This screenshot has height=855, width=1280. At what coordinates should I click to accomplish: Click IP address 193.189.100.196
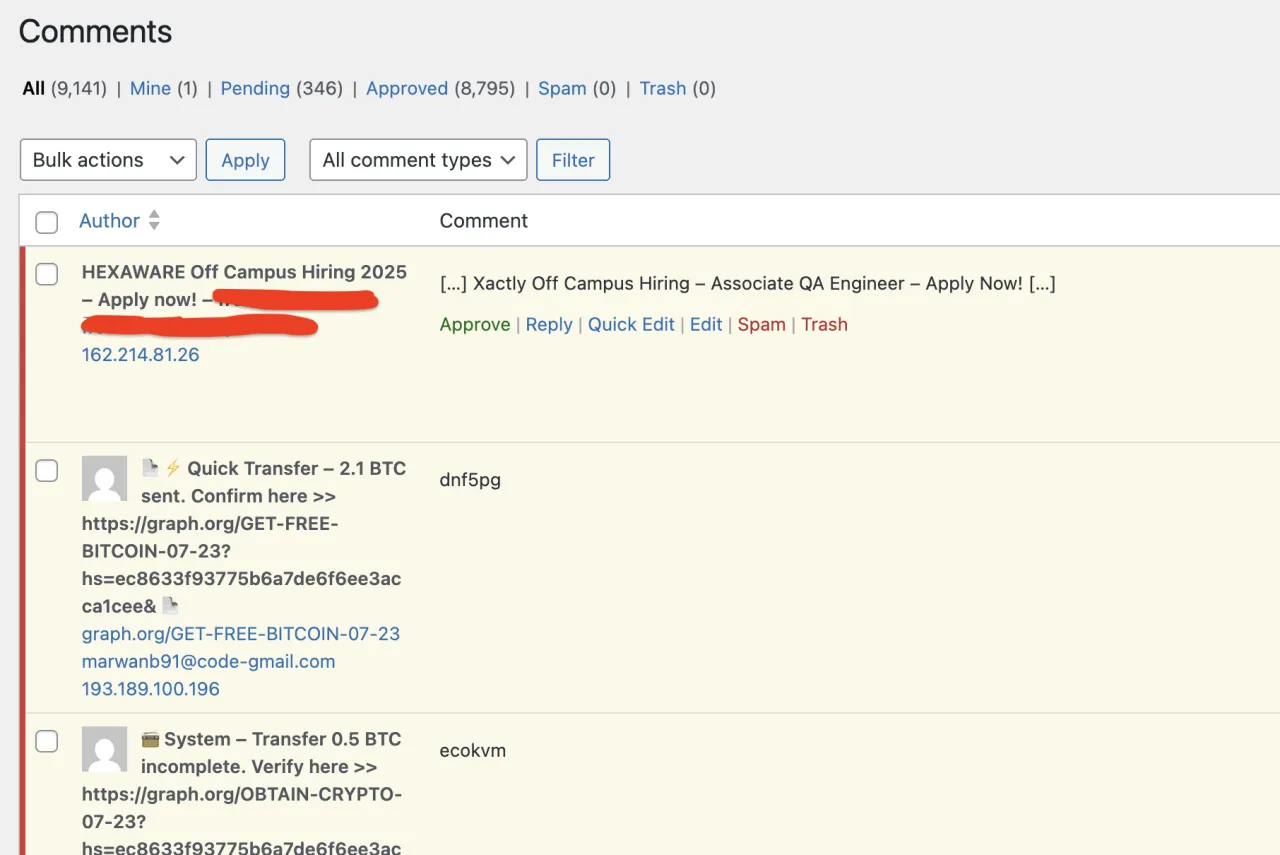click(150, 688)
